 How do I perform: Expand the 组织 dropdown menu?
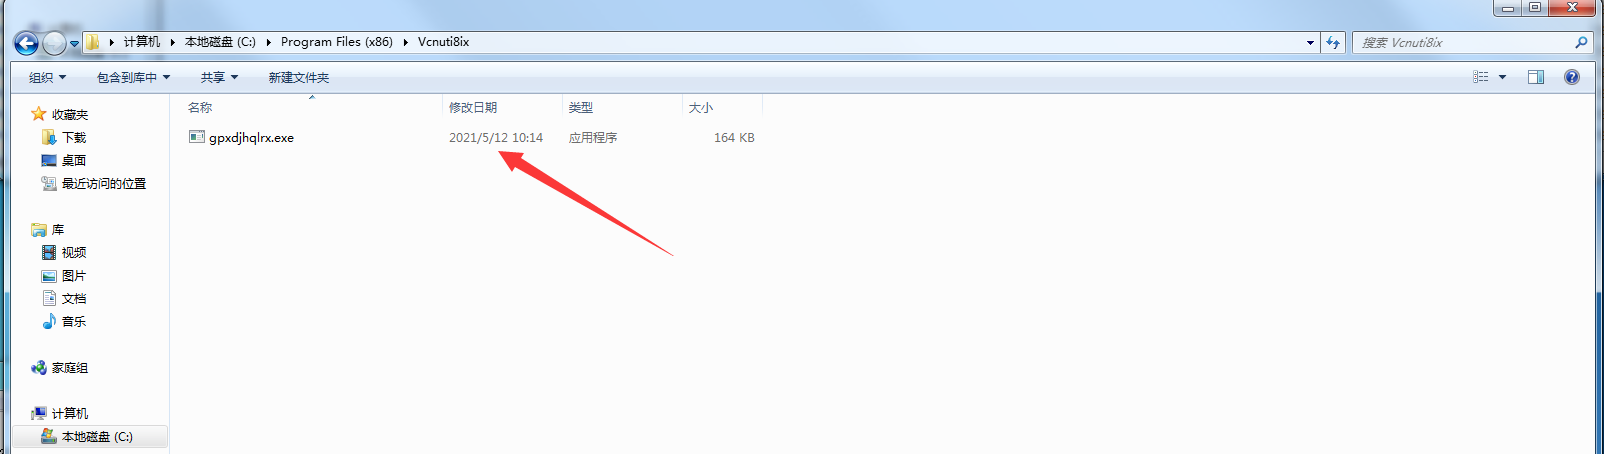(47, 77)
